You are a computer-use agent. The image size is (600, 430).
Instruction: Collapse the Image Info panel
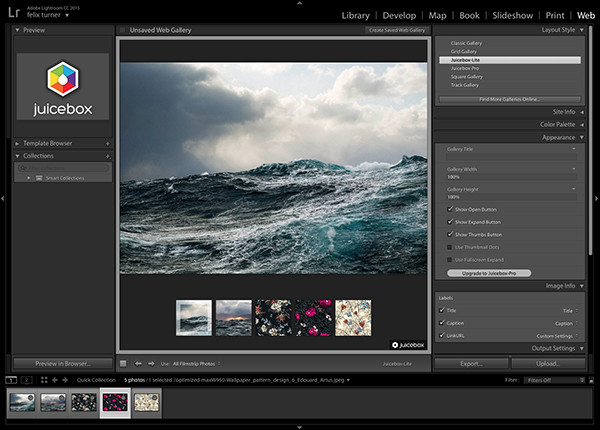[x=582, y=286]
